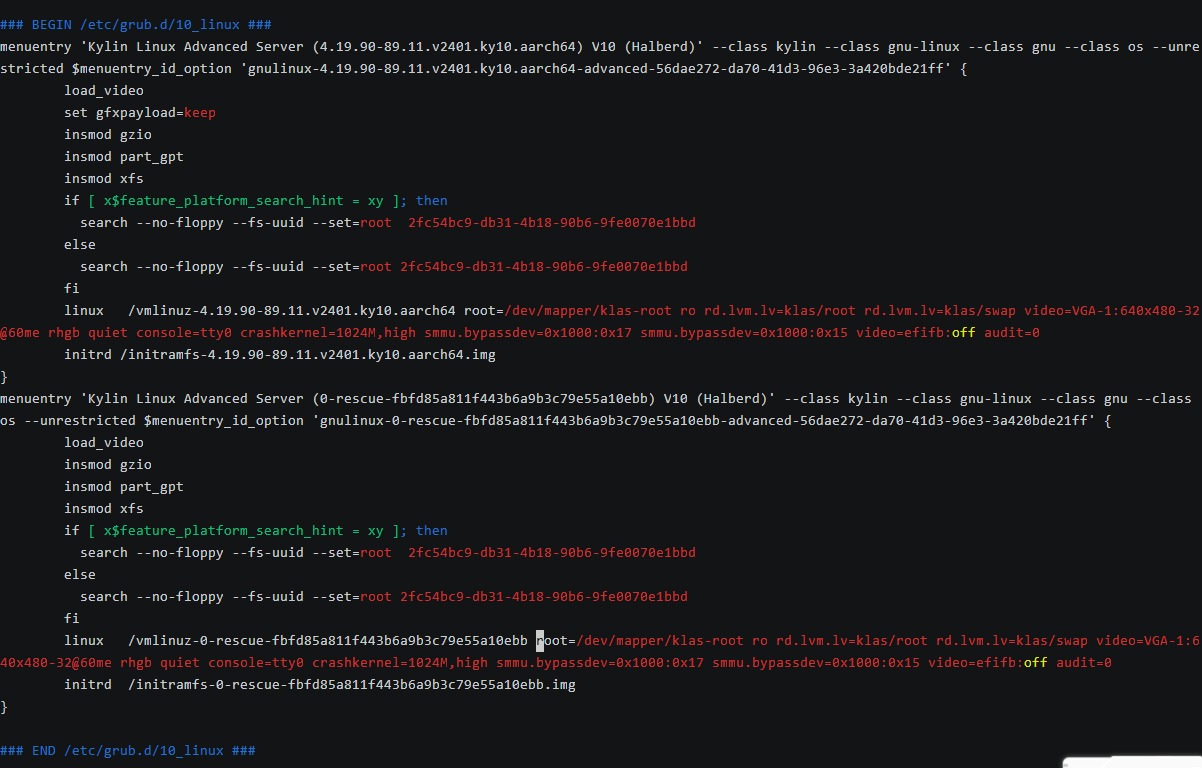1202x768 pixels.
Task: Place cursor on 'set gfxpayload=keep' line
Action: [x=140, y=113]
